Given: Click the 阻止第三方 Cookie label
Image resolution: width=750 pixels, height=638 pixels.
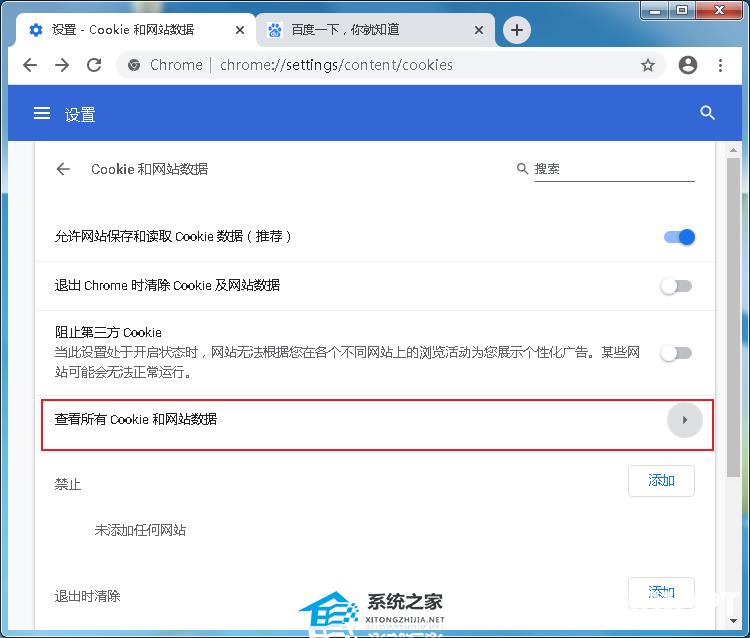Looking at the screenshot, I should click(108, 332).
